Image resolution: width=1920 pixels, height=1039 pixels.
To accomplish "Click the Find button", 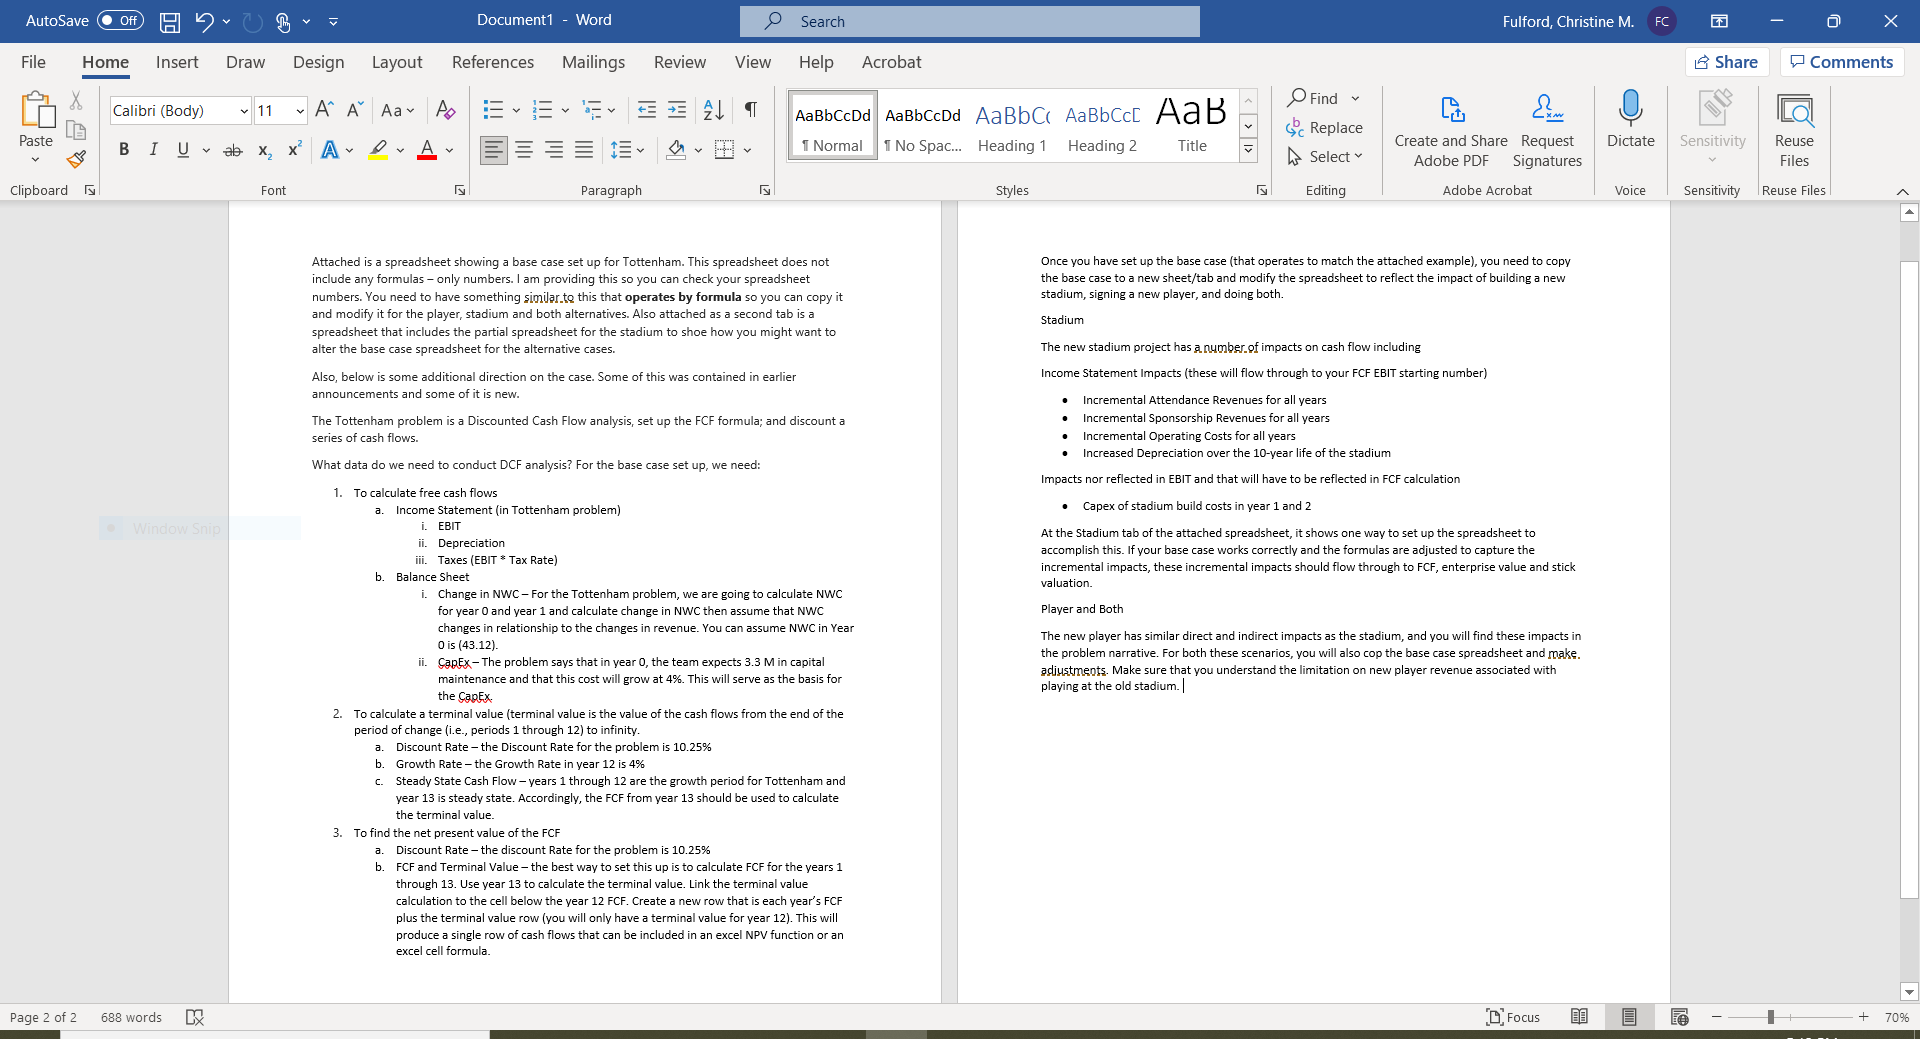I will (1313, 98).
